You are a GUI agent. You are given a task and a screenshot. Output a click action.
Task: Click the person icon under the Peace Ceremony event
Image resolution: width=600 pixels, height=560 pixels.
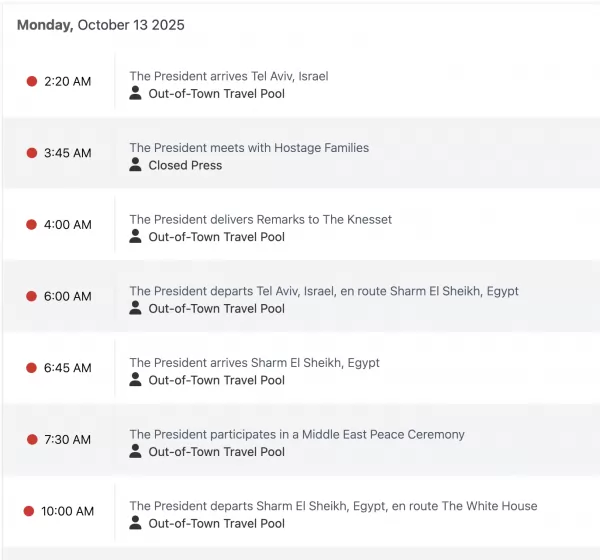click(136, 451)
